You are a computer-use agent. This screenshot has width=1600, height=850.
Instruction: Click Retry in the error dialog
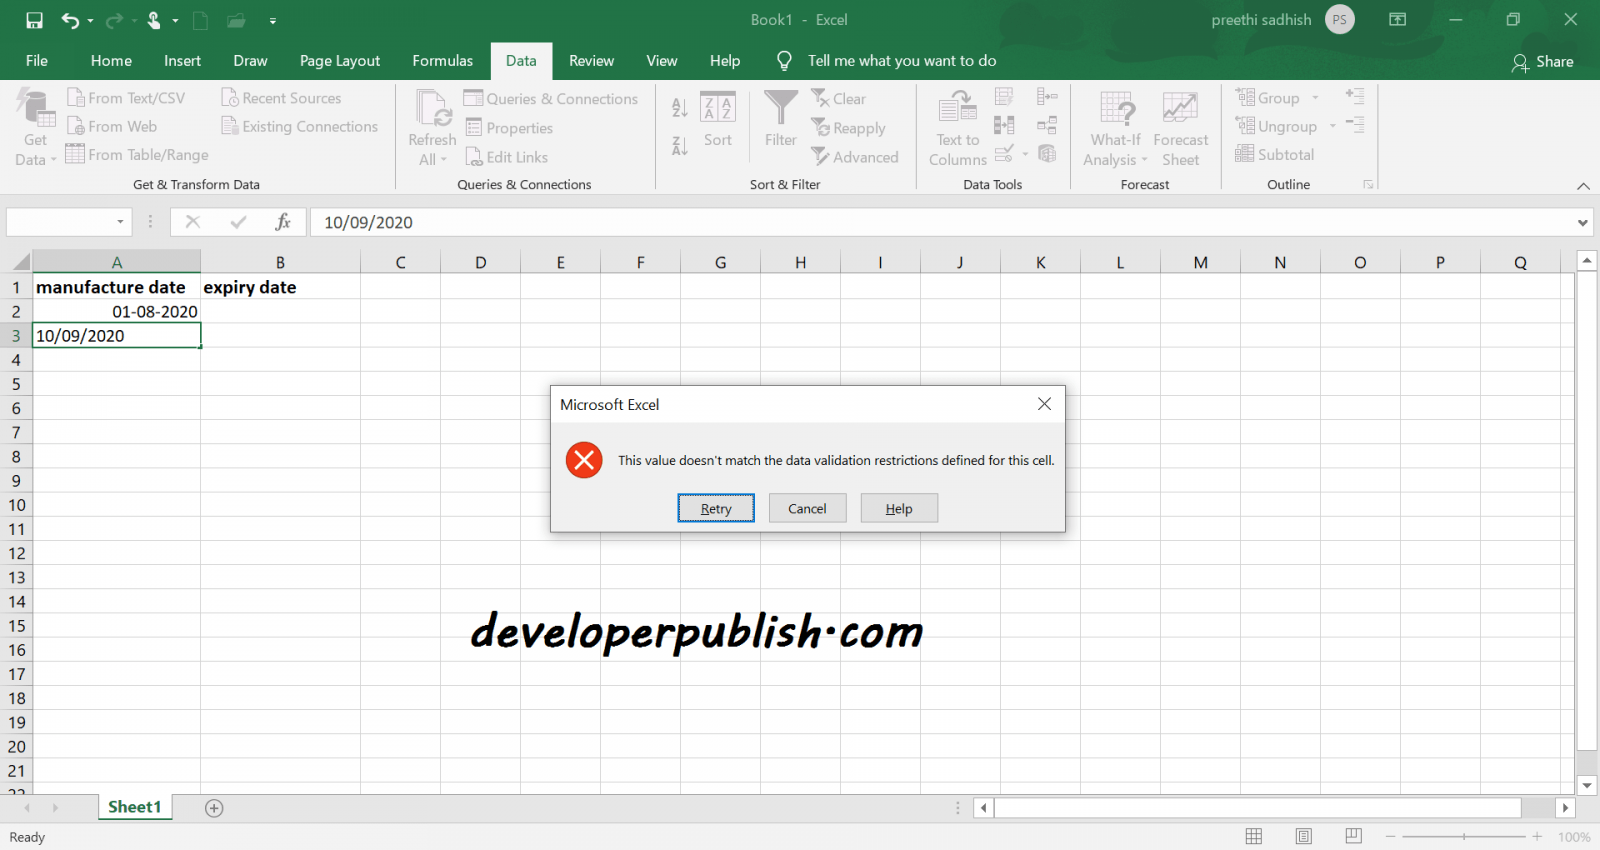click(716, 508)
